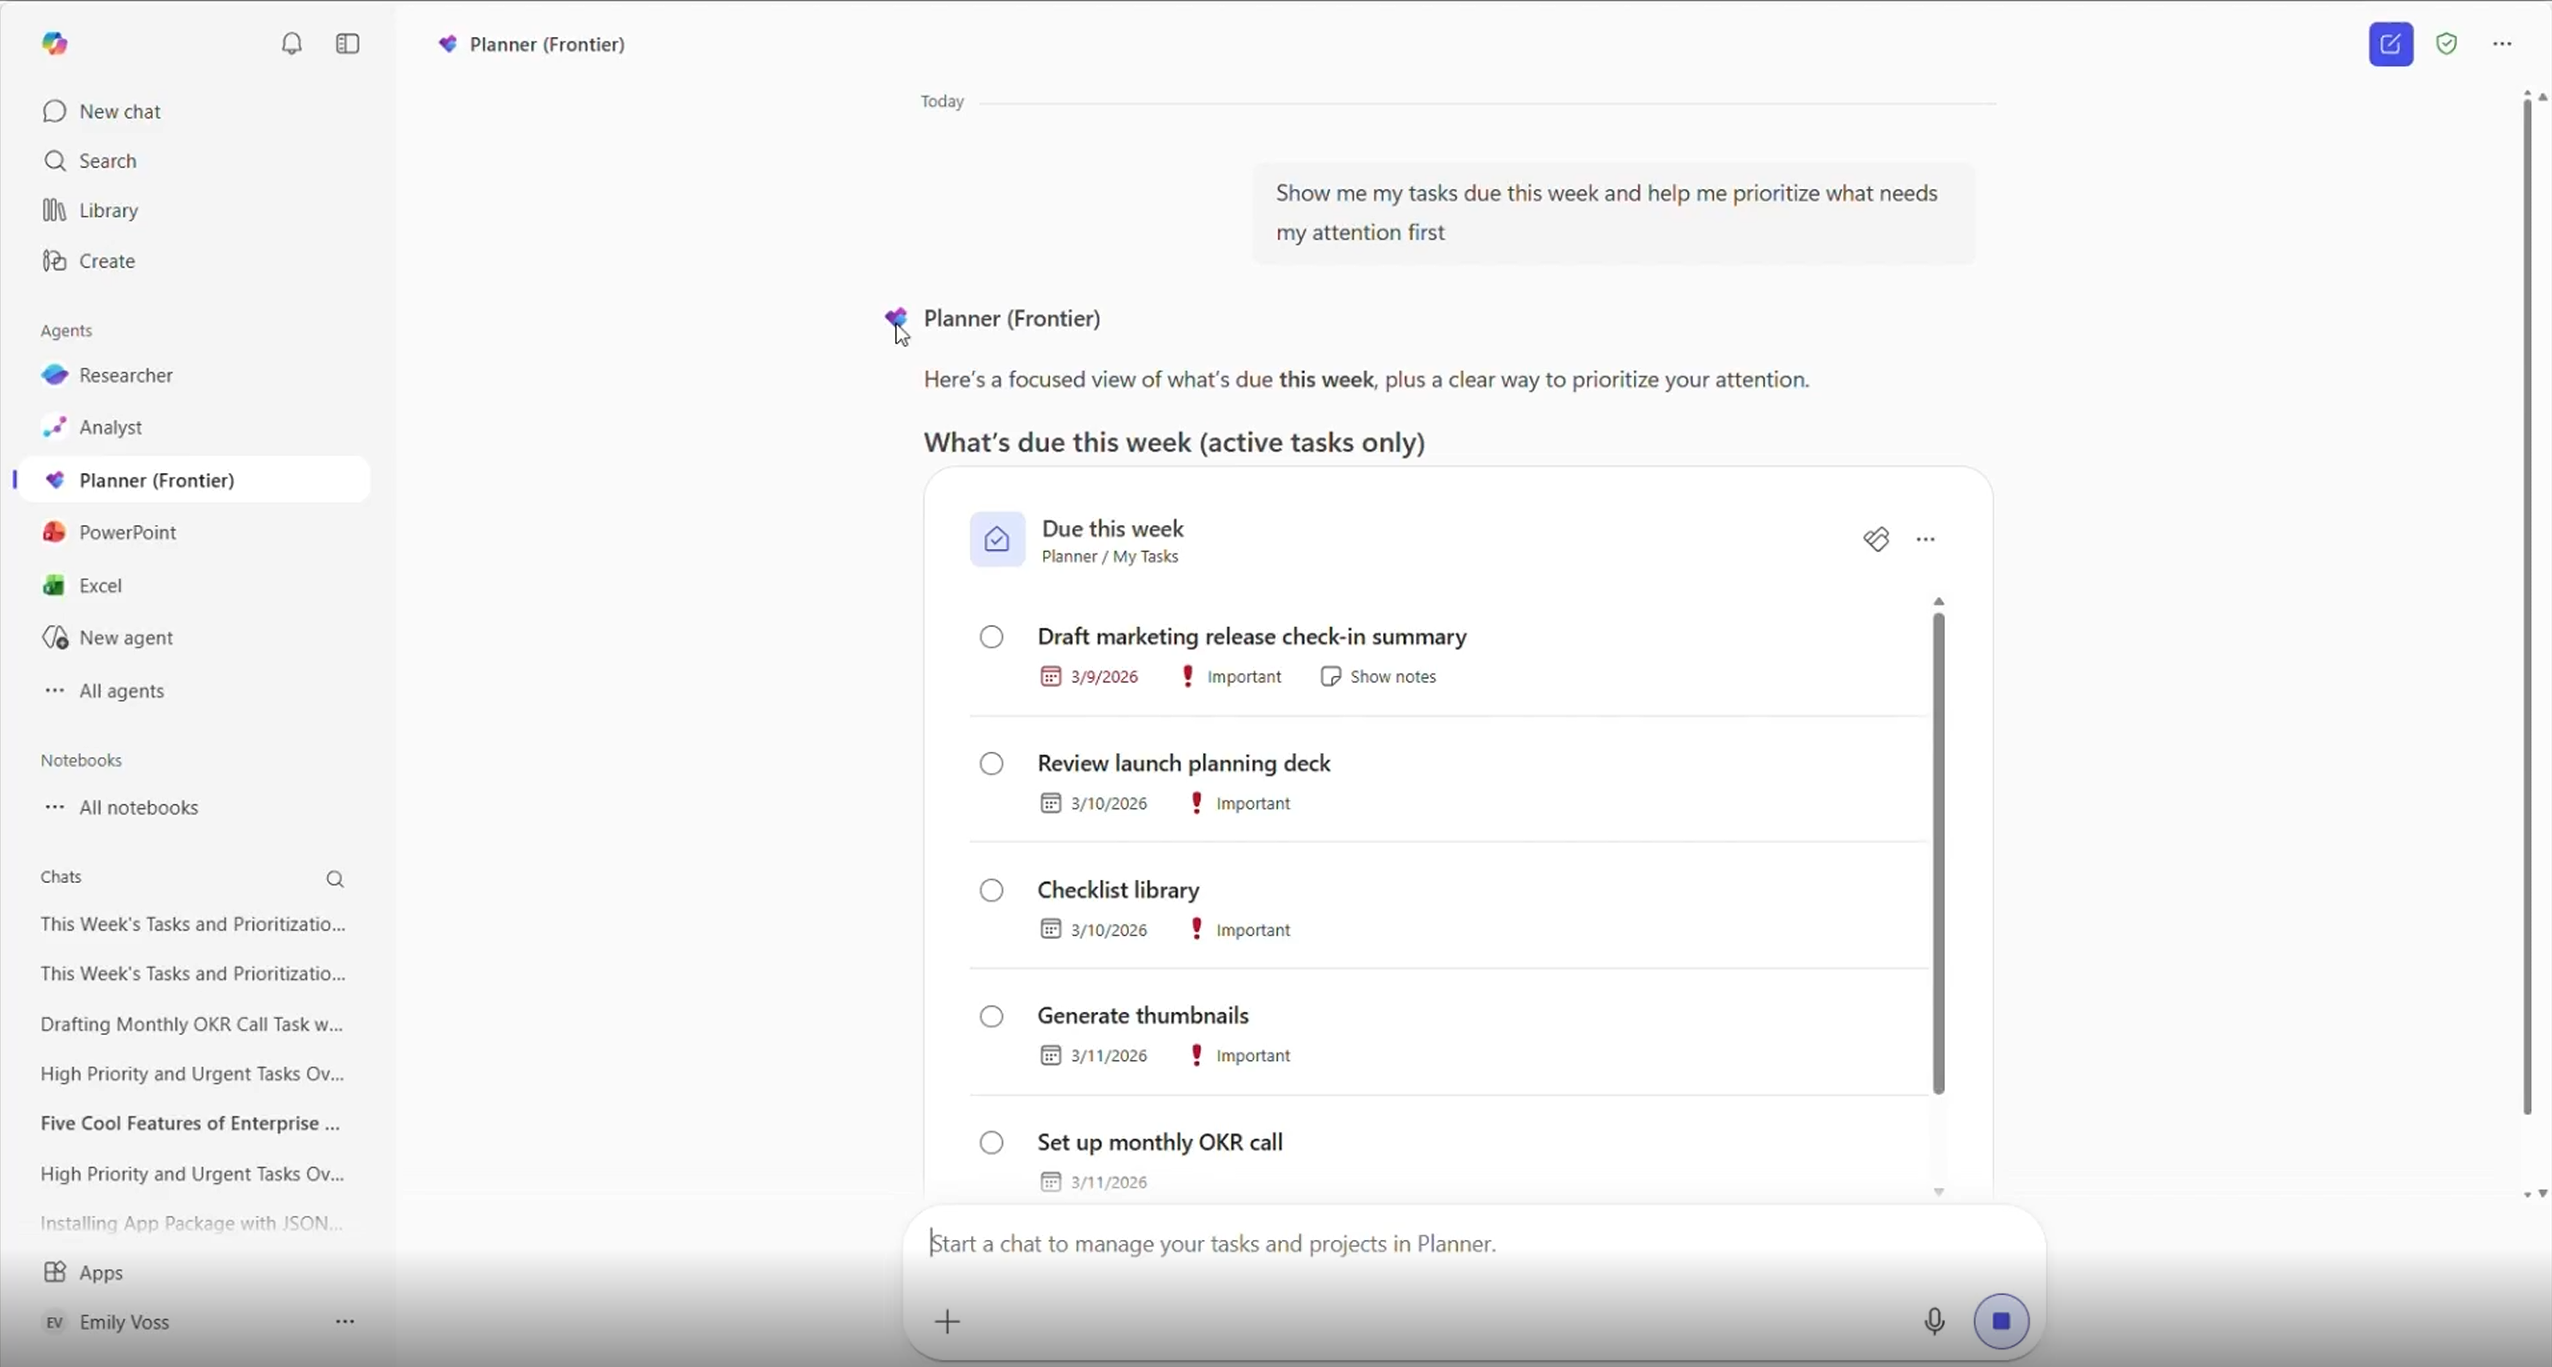This screenshot has height=1367, width=2552.
Task: Click Important flag on Review launch planning deck
Action: pos(1240,804)
